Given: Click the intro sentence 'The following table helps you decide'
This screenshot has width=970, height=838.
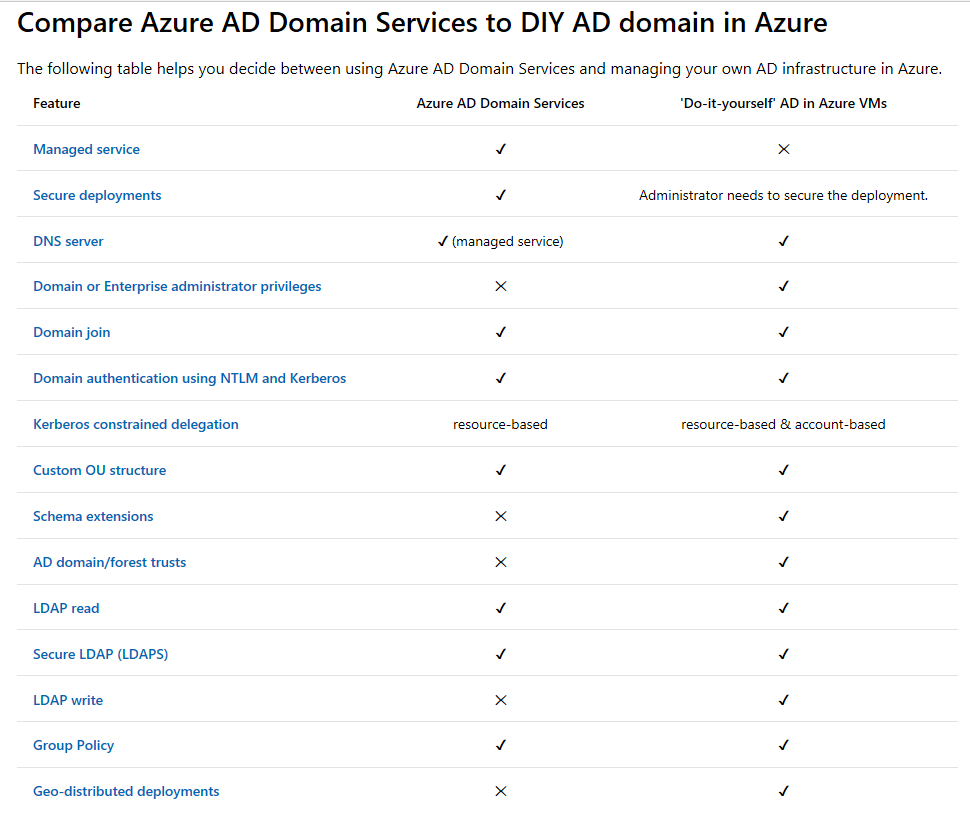Looking at the screenshot, I should click(x=479, y=69).
